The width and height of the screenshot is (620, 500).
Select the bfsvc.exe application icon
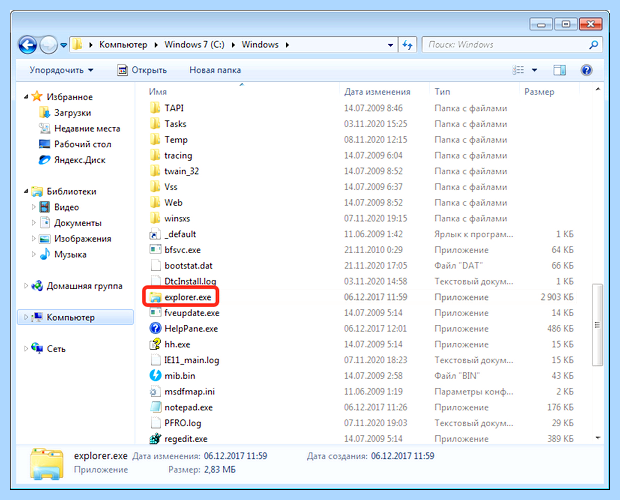point(155,250)
